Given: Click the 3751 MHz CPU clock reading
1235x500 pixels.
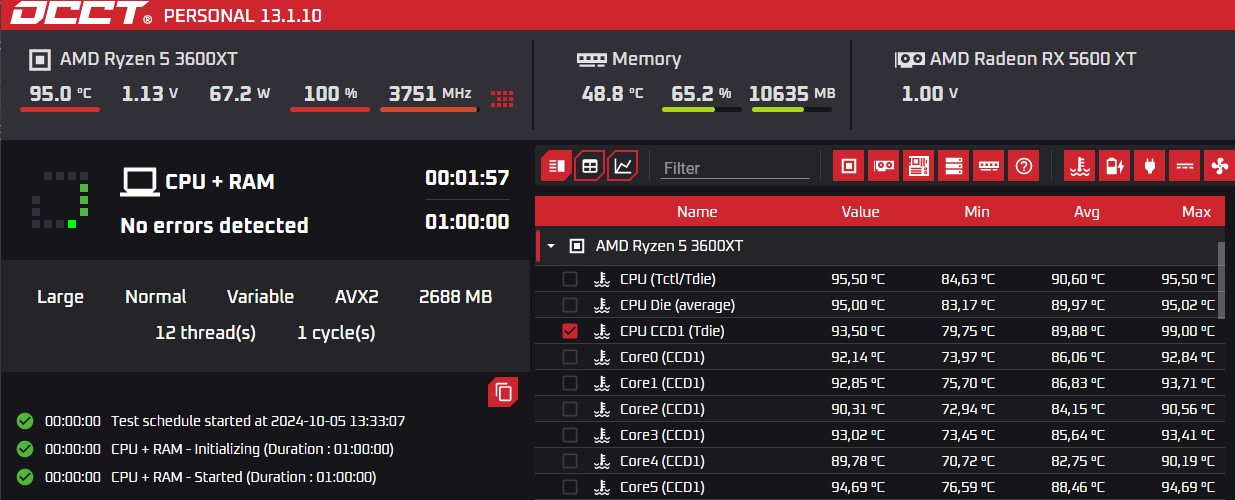Looking at the screenshot, I should 429,94.
